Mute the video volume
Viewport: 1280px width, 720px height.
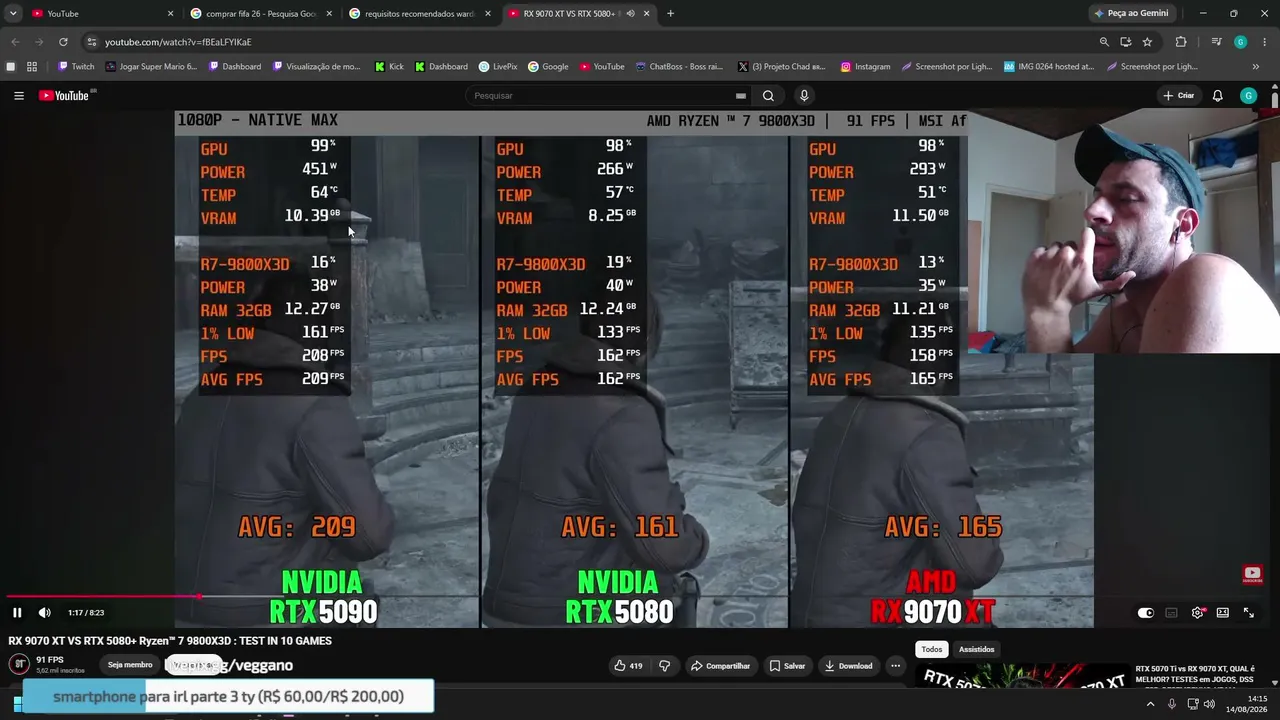click(x=44, y=613)
